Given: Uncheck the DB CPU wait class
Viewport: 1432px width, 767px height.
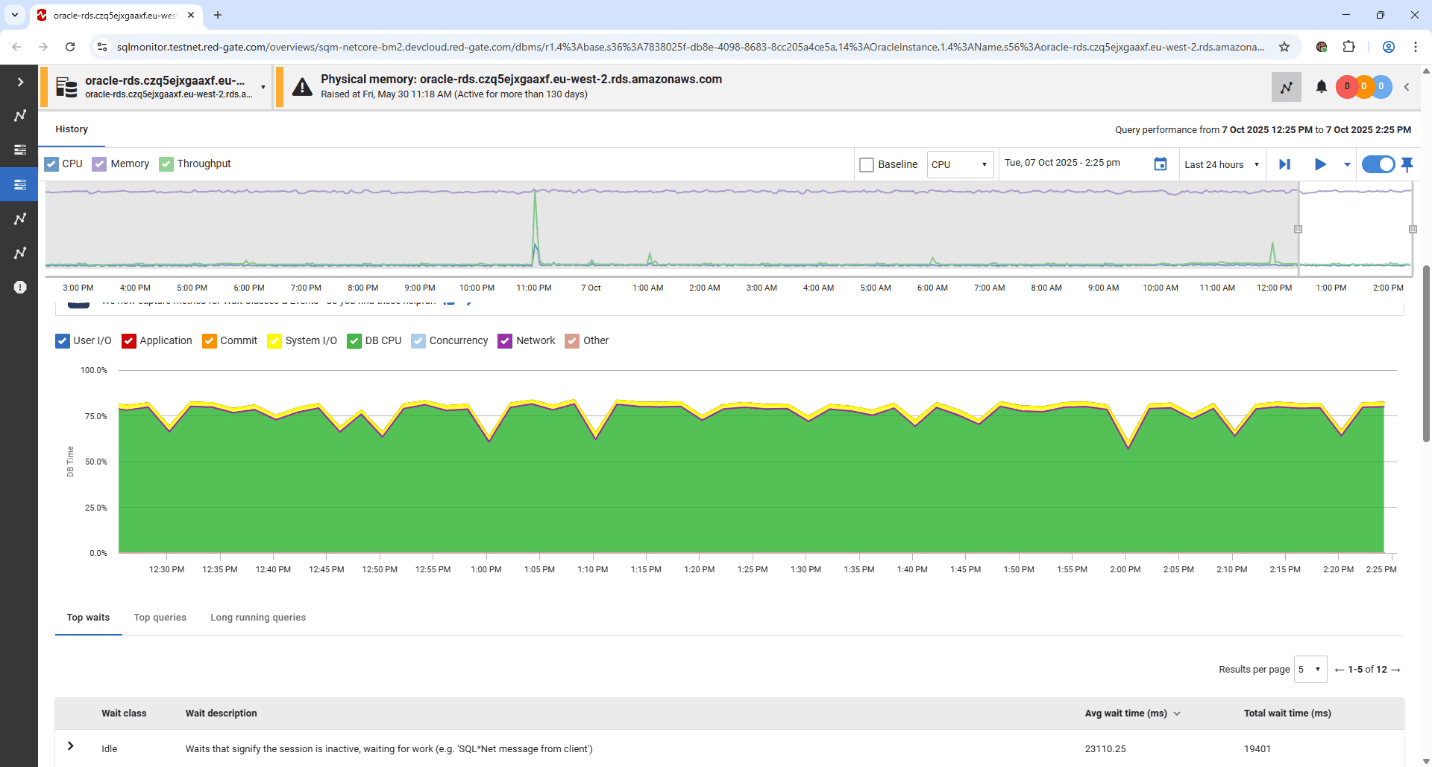Looking at the screenshot, I should click(x=354, y=341).
